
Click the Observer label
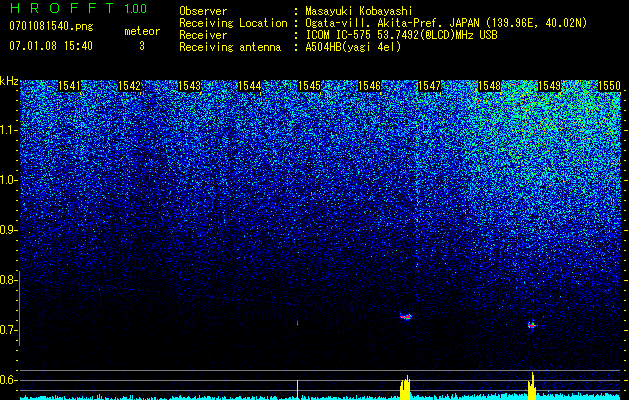pos(203,11)
